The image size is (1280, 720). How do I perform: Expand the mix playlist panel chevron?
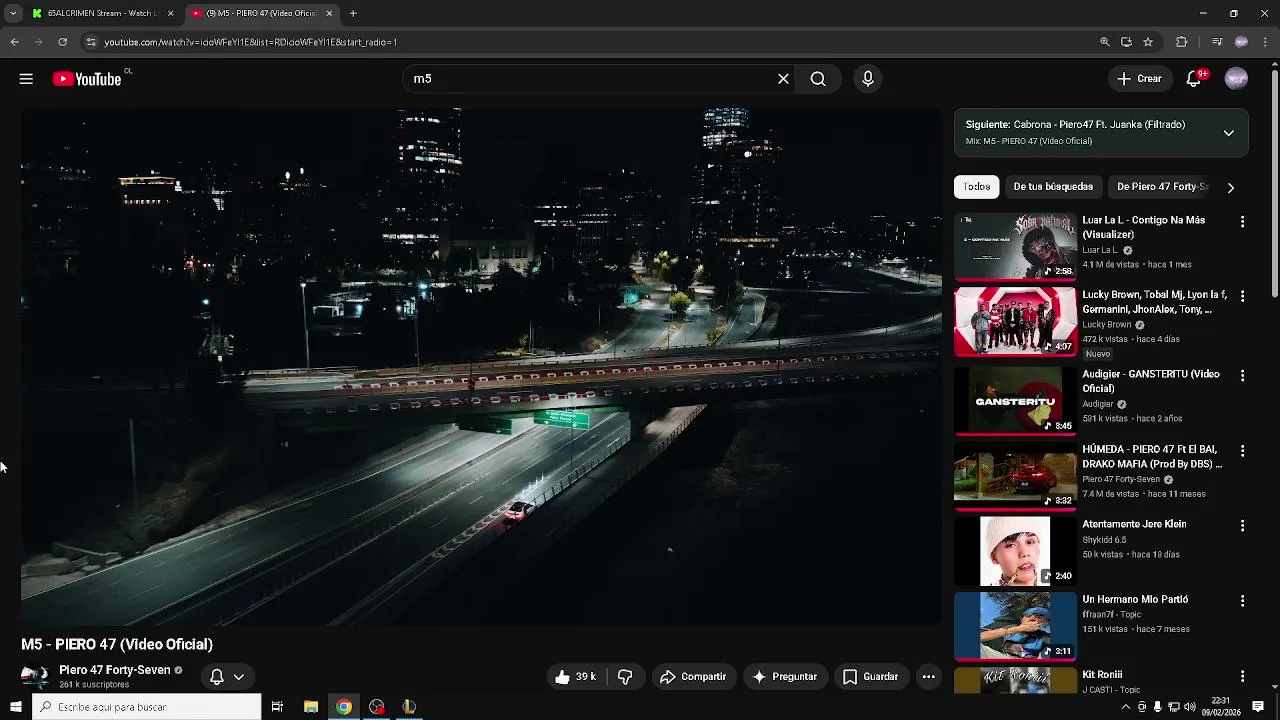coord(1228,133)
